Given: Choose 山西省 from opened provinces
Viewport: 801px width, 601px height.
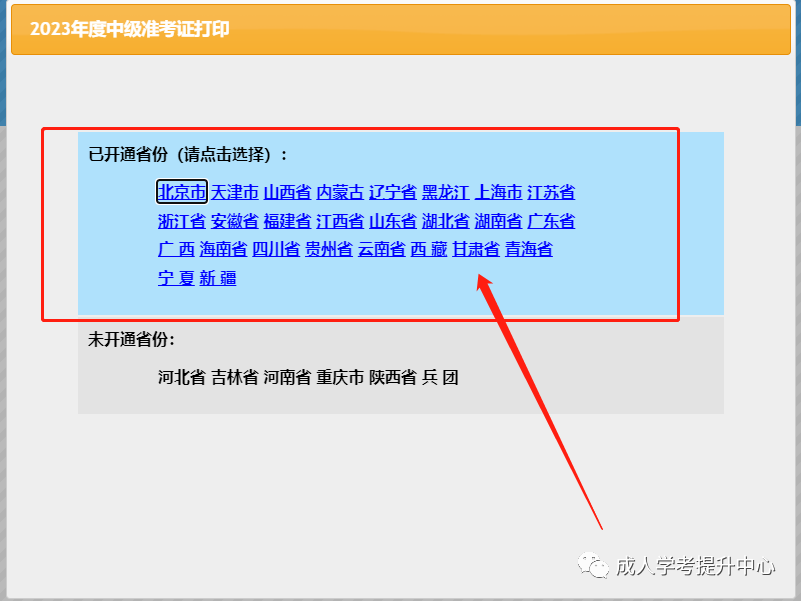Looking at the screenshot, I should click(288, 192).
